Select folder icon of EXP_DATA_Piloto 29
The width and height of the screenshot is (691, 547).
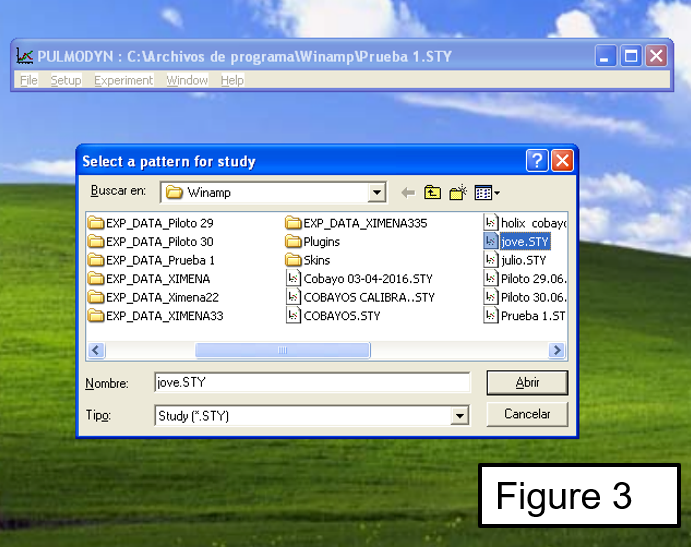96,223
